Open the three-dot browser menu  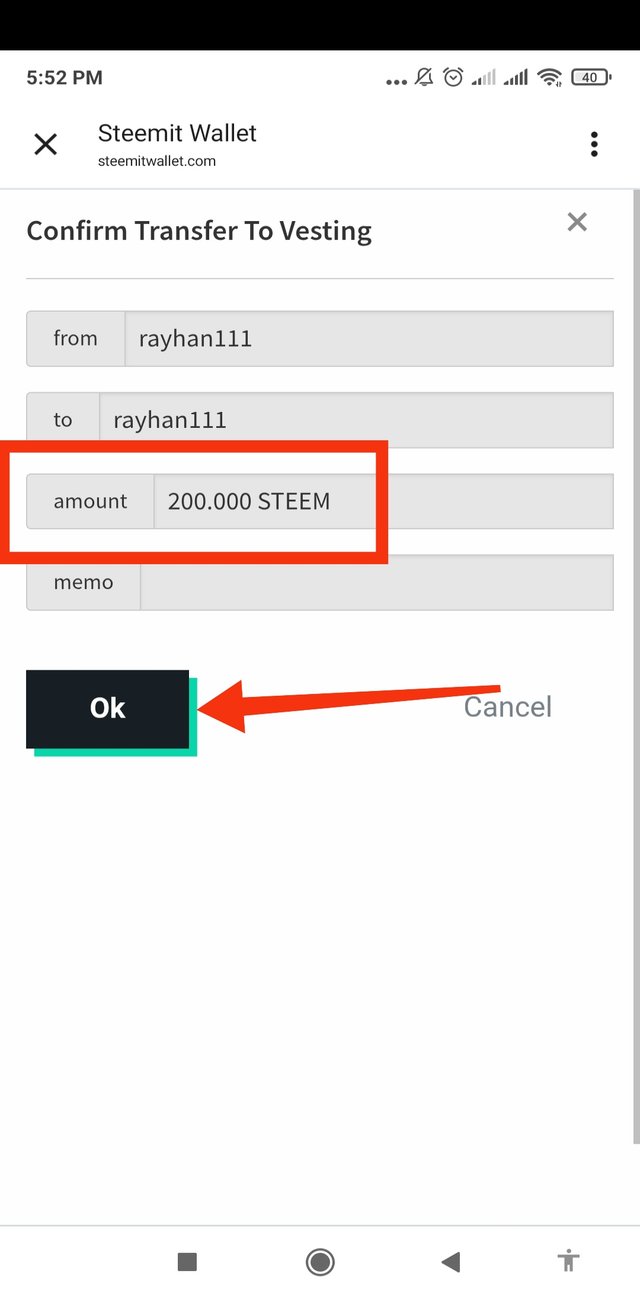pos(594,145)
